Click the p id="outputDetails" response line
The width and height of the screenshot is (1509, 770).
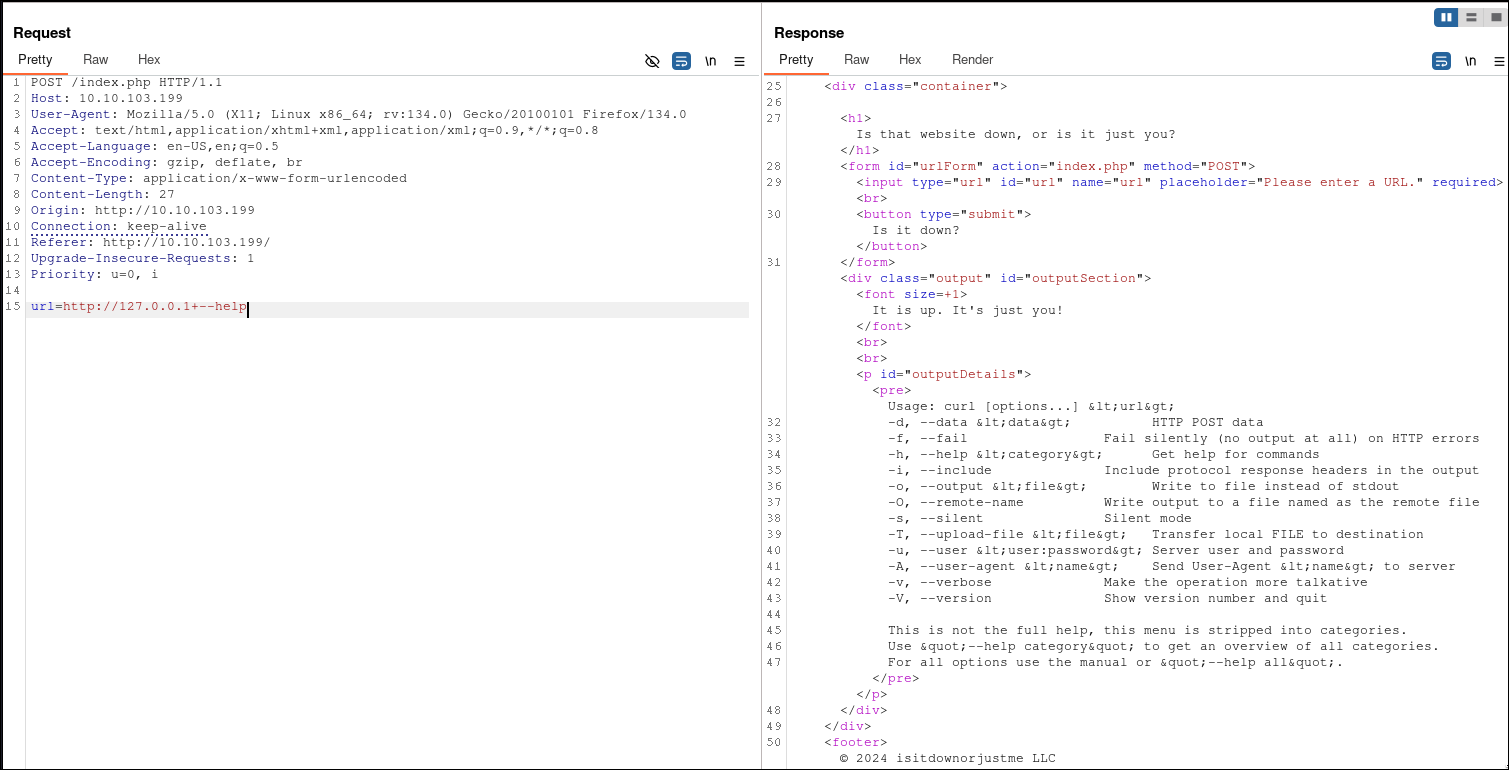pyautogui.click(x=944, y=374)
